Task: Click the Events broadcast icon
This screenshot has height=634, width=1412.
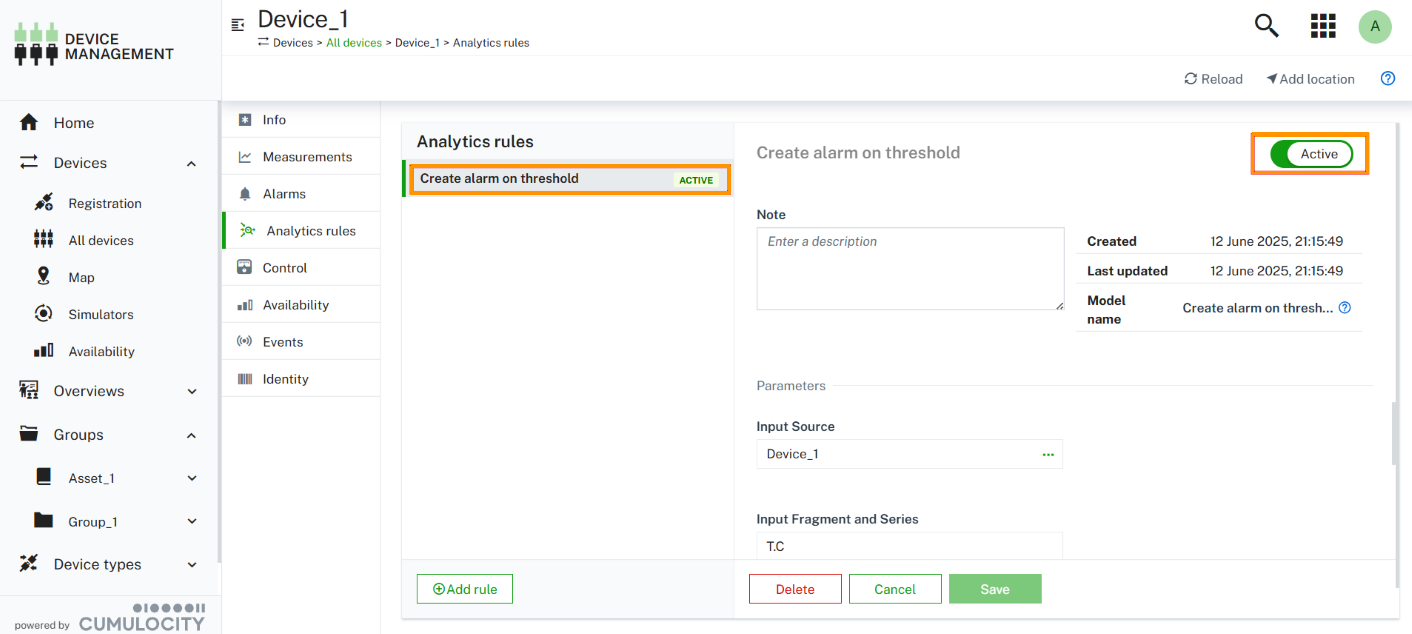Action: 244,342
